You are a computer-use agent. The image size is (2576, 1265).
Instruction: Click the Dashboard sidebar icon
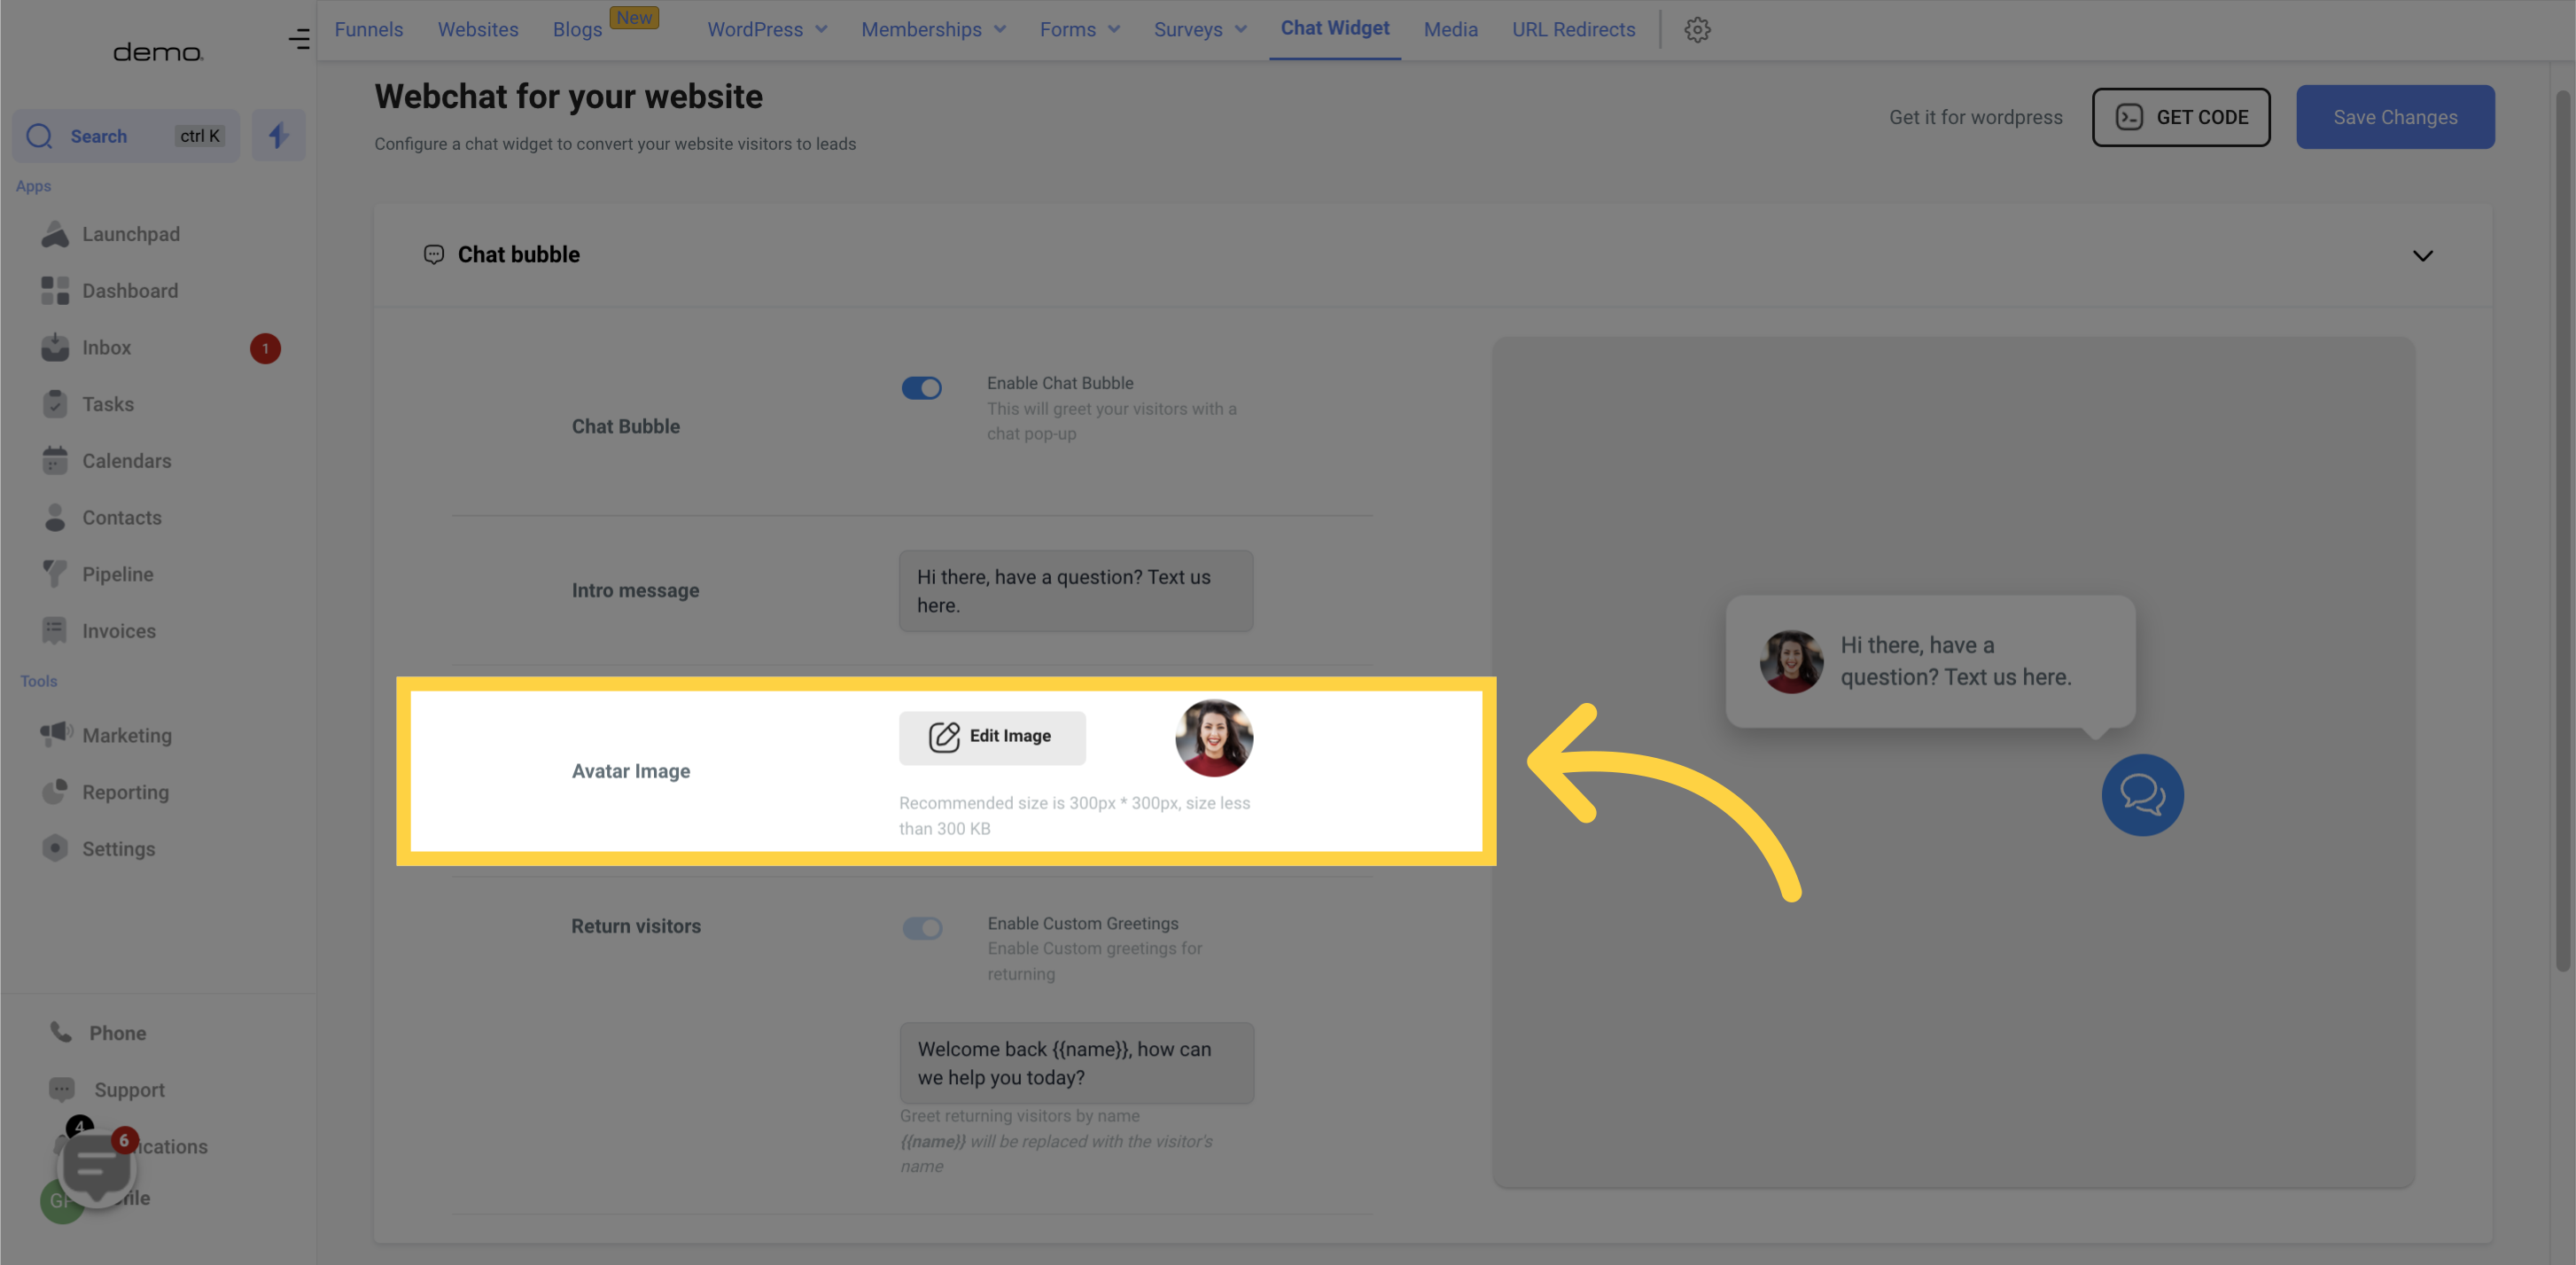coord(54,293)
